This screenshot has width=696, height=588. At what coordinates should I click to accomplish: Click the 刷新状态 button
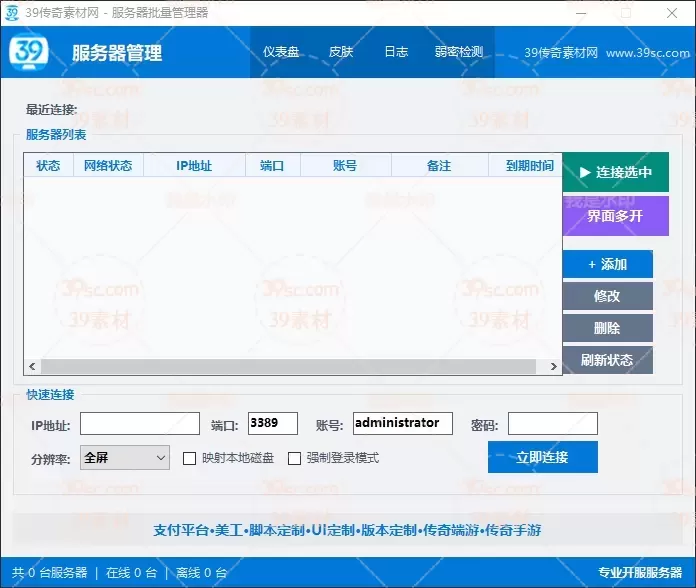point(608,360)
